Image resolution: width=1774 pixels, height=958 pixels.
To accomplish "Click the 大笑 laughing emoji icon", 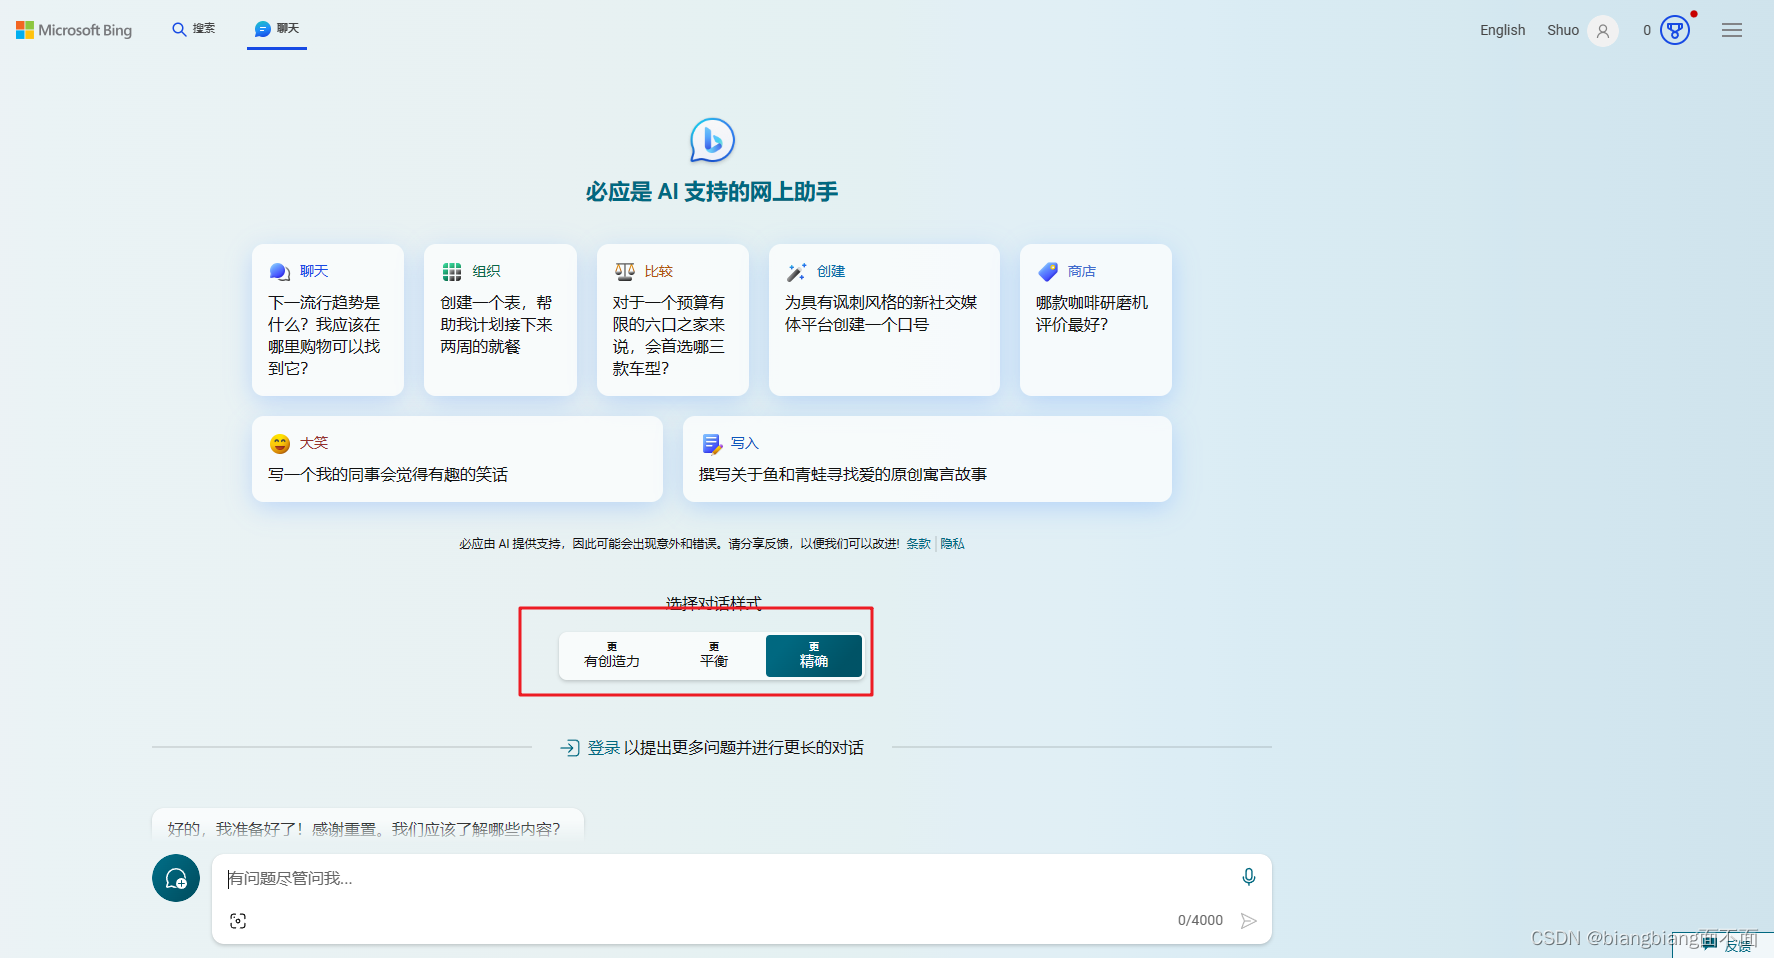I will point(280,444).
